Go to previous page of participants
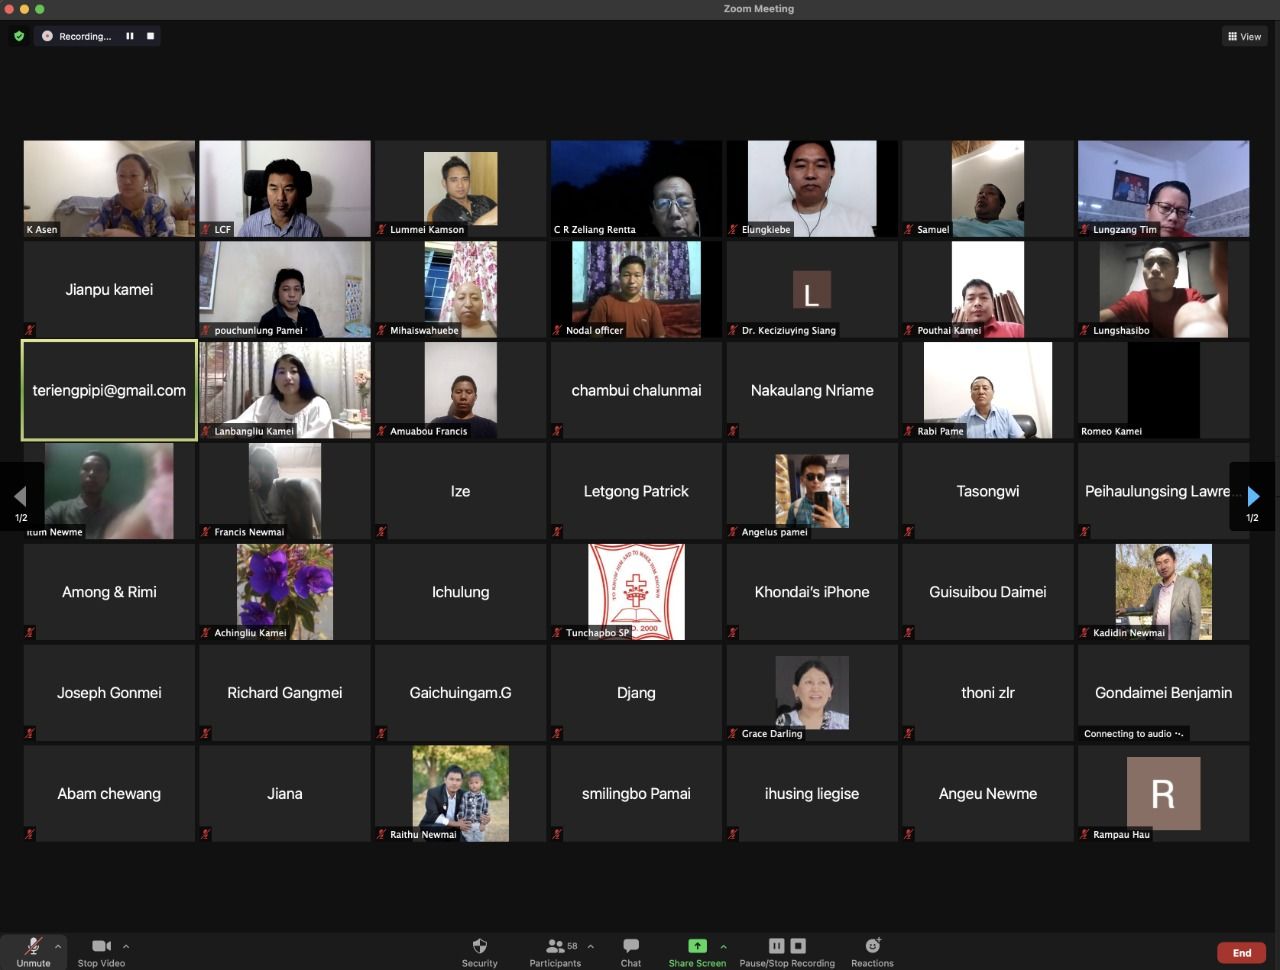The width and height of the screenshot is (1280, 970). coord(20,496)
